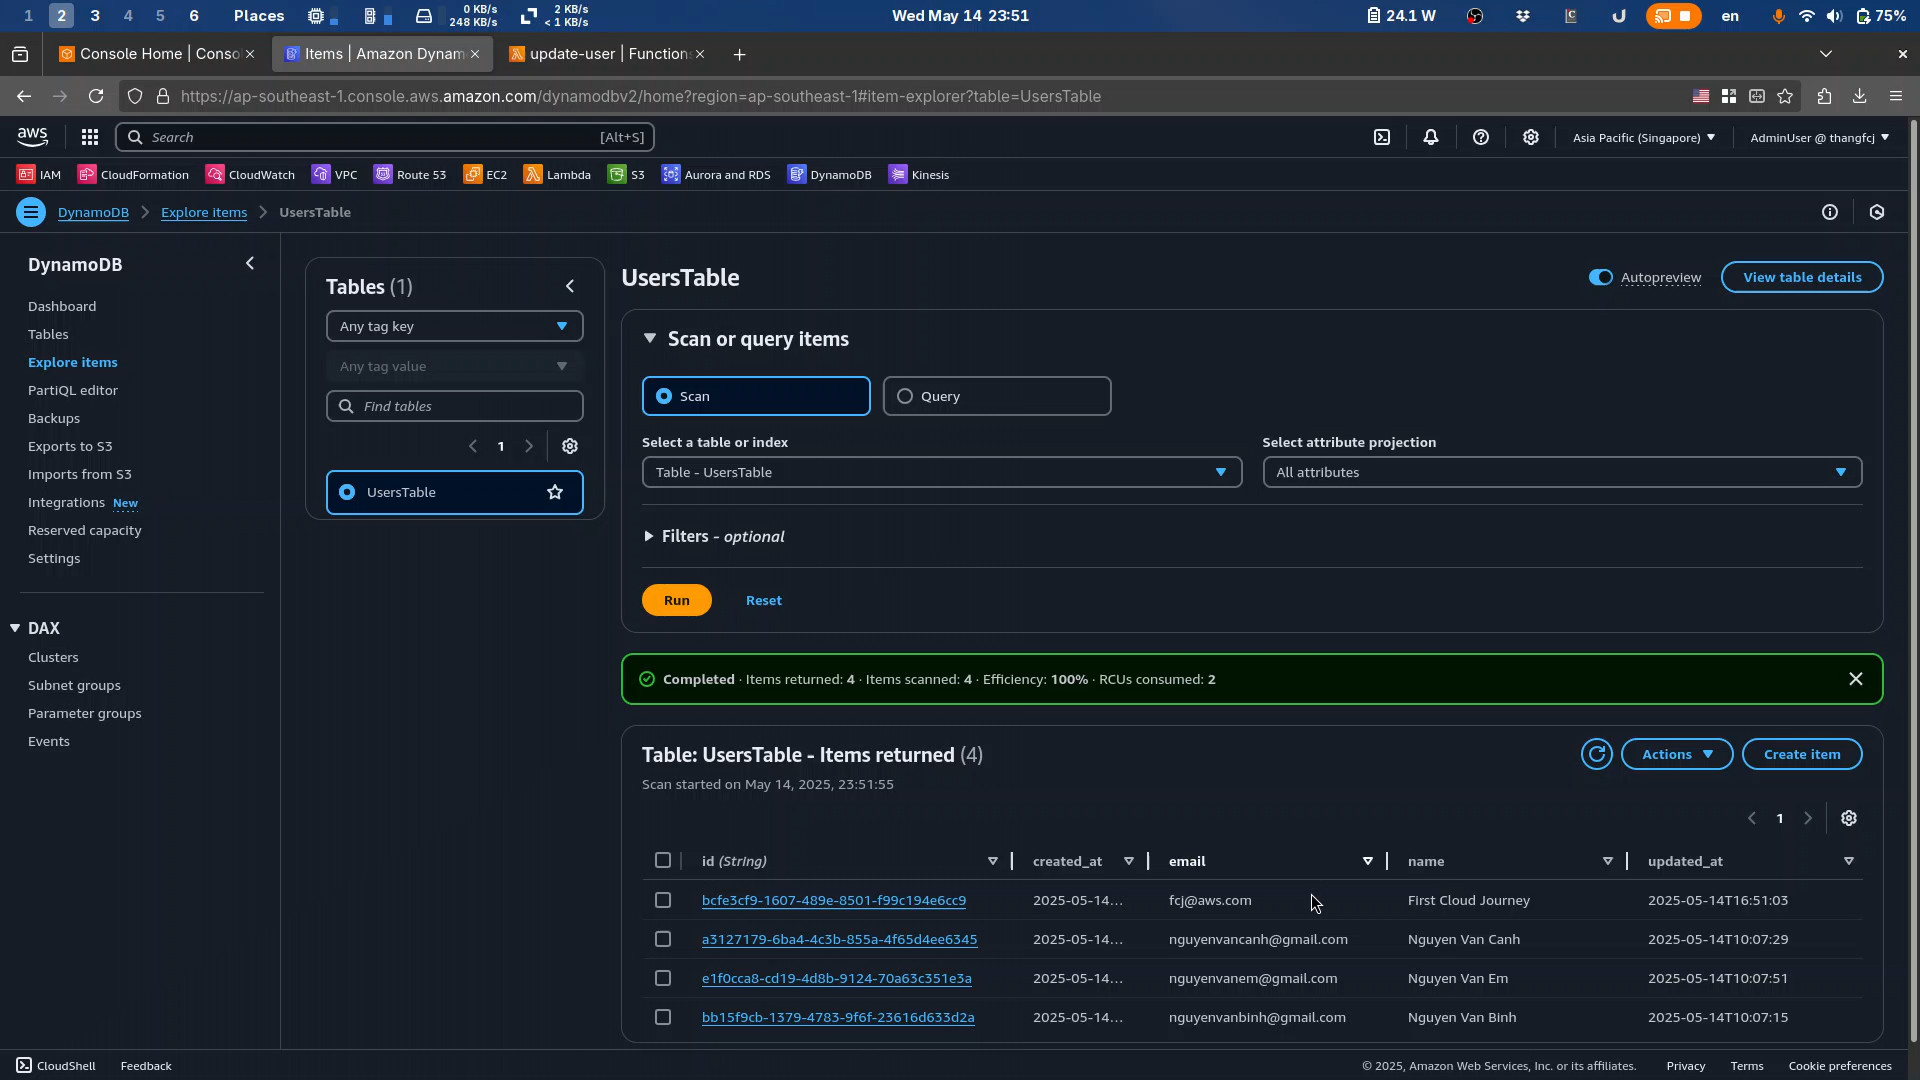Open PartiQL editor in sidebar
Viewport: 1920px width, 1080px height.
click(73, 390)
